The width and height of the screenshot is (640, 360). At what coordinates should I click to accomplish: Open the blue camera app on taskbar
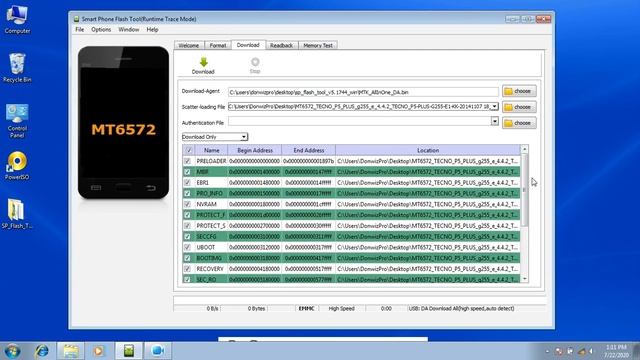pos(158,351)
